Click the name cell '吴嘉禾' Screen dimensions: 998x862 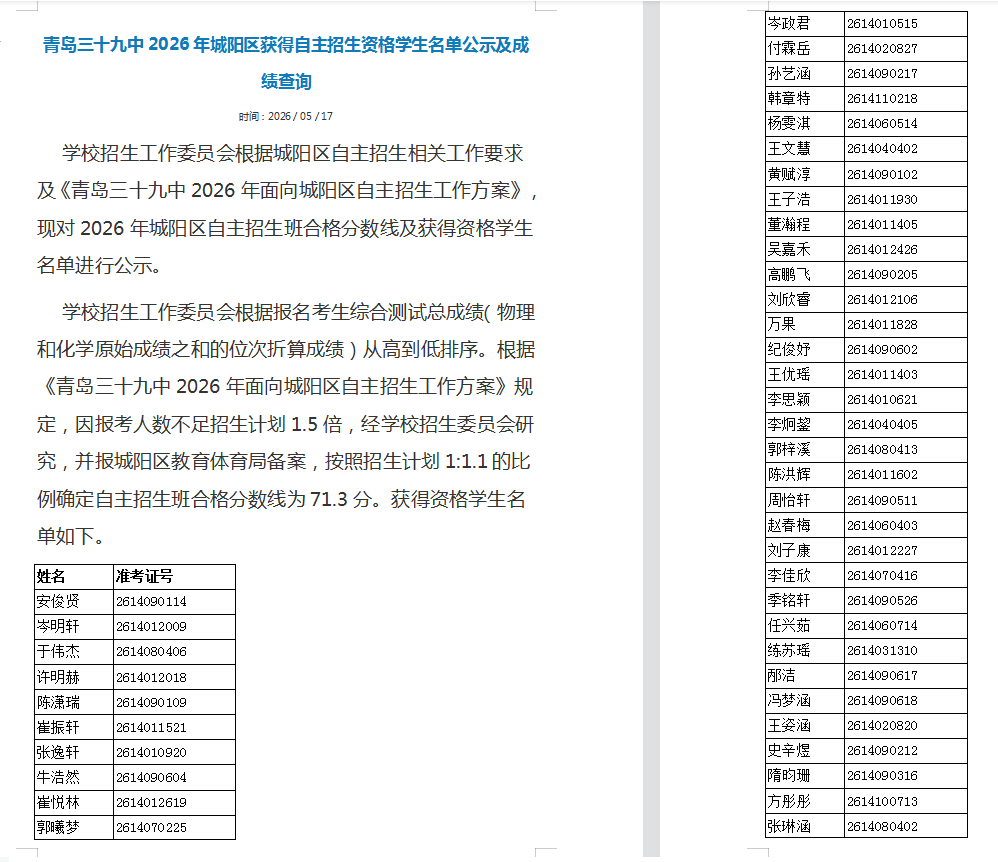tap(805, 250)
